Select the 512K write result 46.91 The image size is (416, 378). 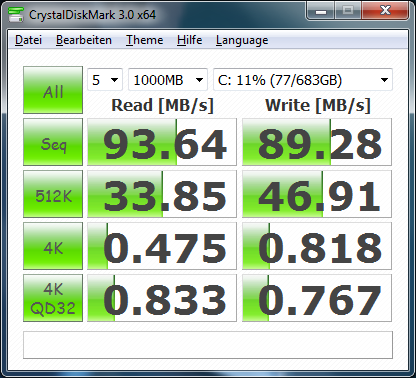(x=317, y=194)
